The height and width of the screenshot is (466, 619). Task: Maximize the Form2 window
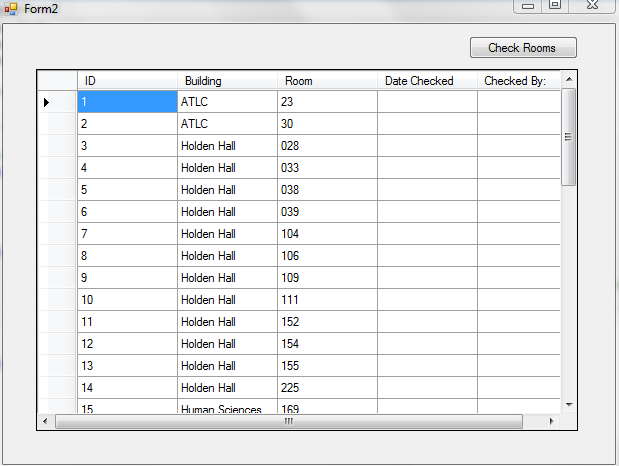point(555,5)
